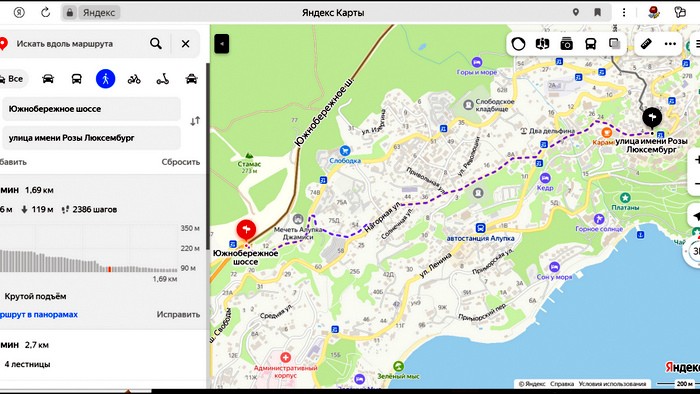The width and height of the screenshot is (700, 394).
Task: Click the orange steep section on elevation chart
Action: pyautogui.click(x=109, y=269)
